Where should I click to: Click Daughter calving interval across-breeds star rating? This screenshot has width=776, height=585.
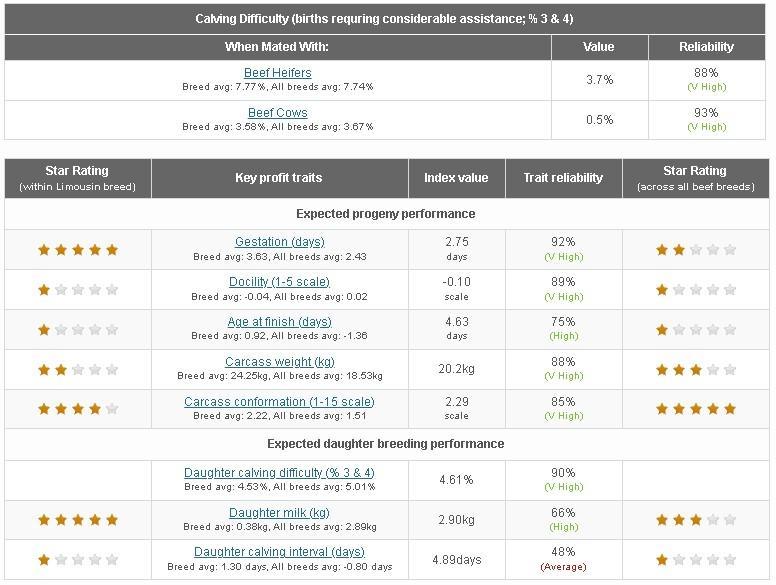pos(695,560)
